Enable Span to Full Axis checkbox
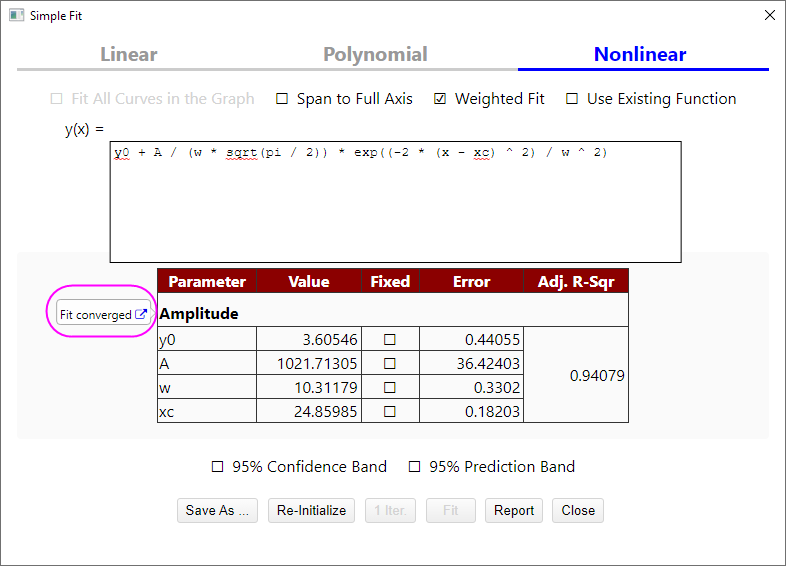This screenshot has width=786, height=566. (x=282, y=99)
